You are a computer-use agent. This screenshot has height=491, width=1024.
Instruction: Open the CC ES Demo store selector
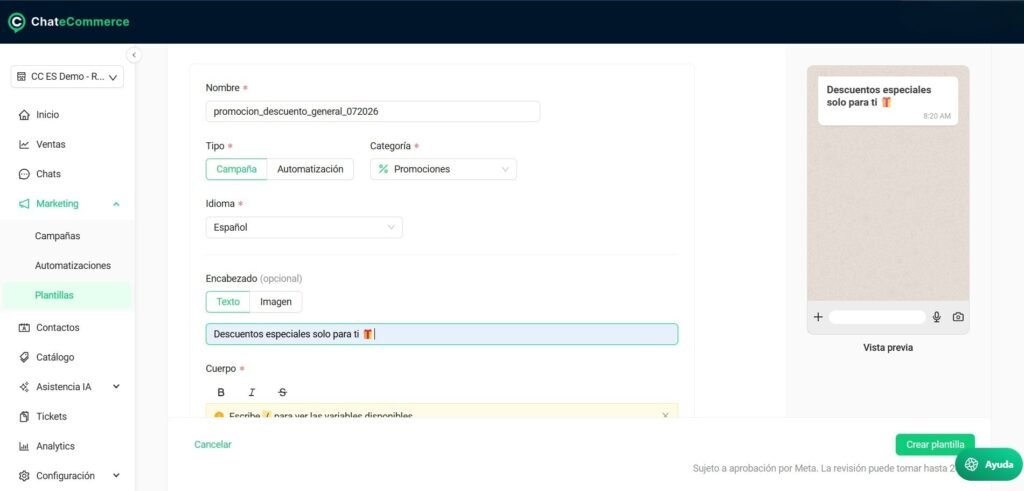(67, 76)
